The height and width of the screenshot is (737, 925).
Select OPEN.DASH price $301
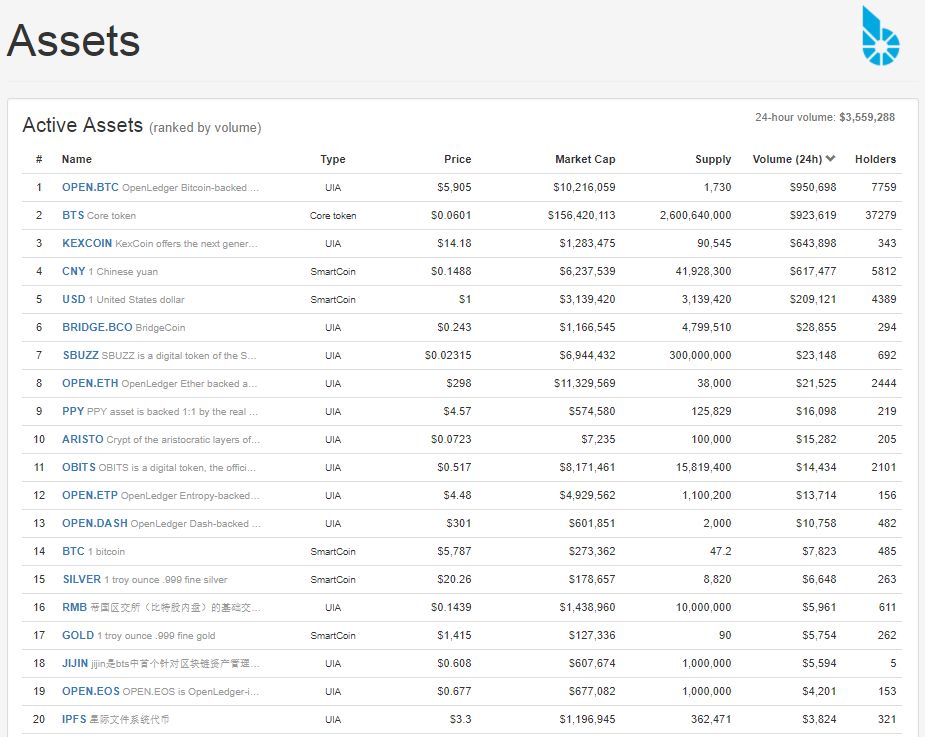coord(459,523)
